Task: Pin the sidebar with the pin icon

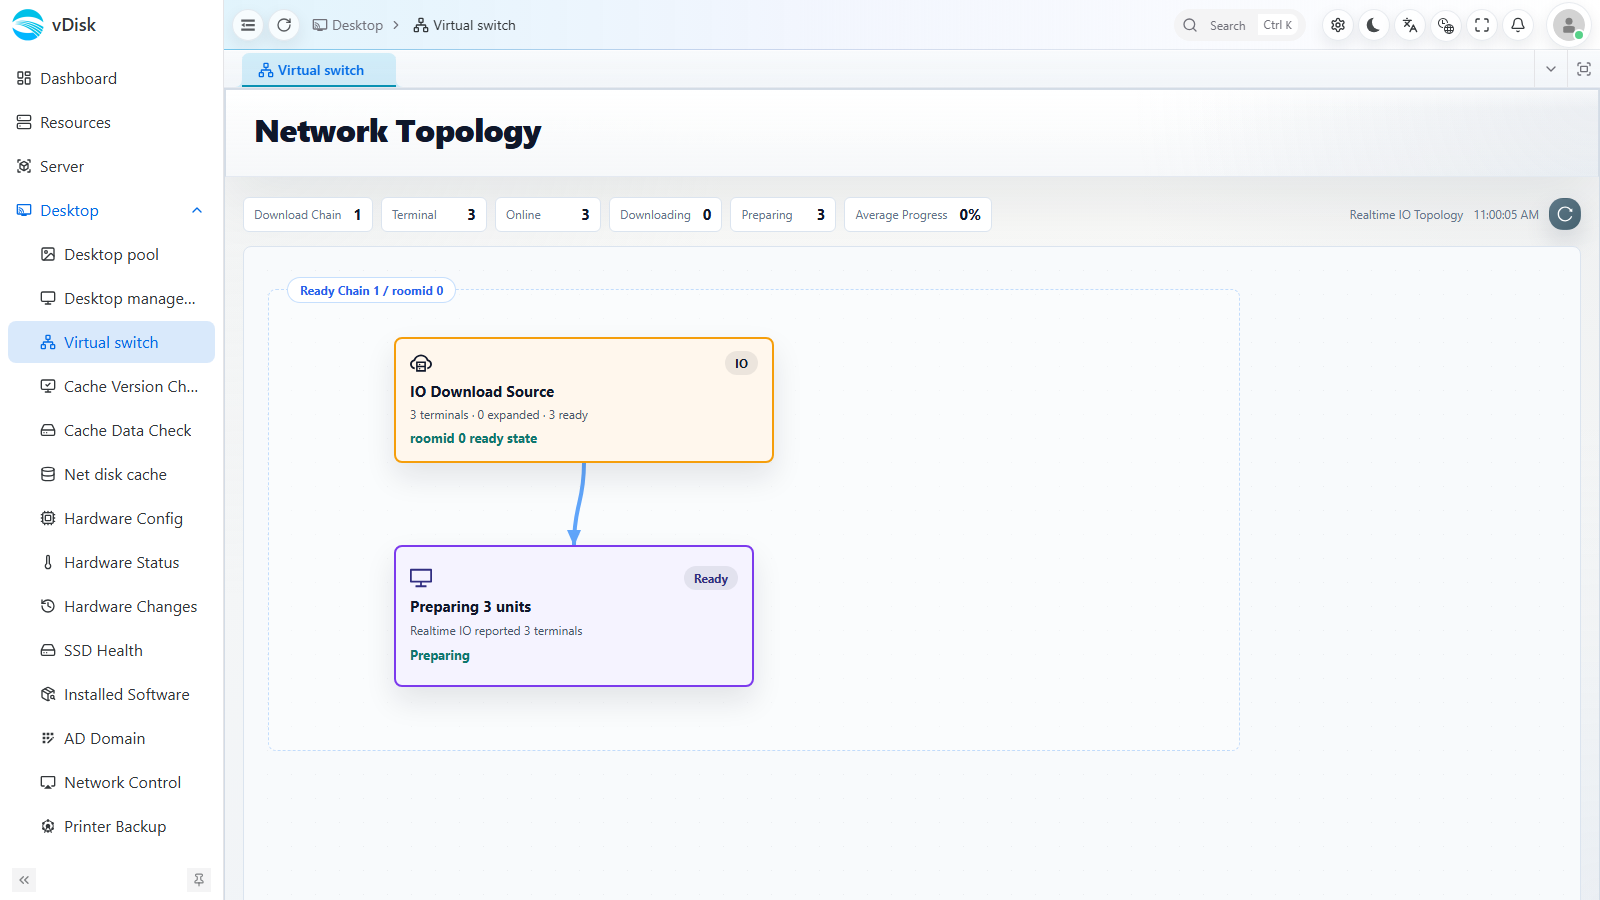Action: [x=199, y=880]
